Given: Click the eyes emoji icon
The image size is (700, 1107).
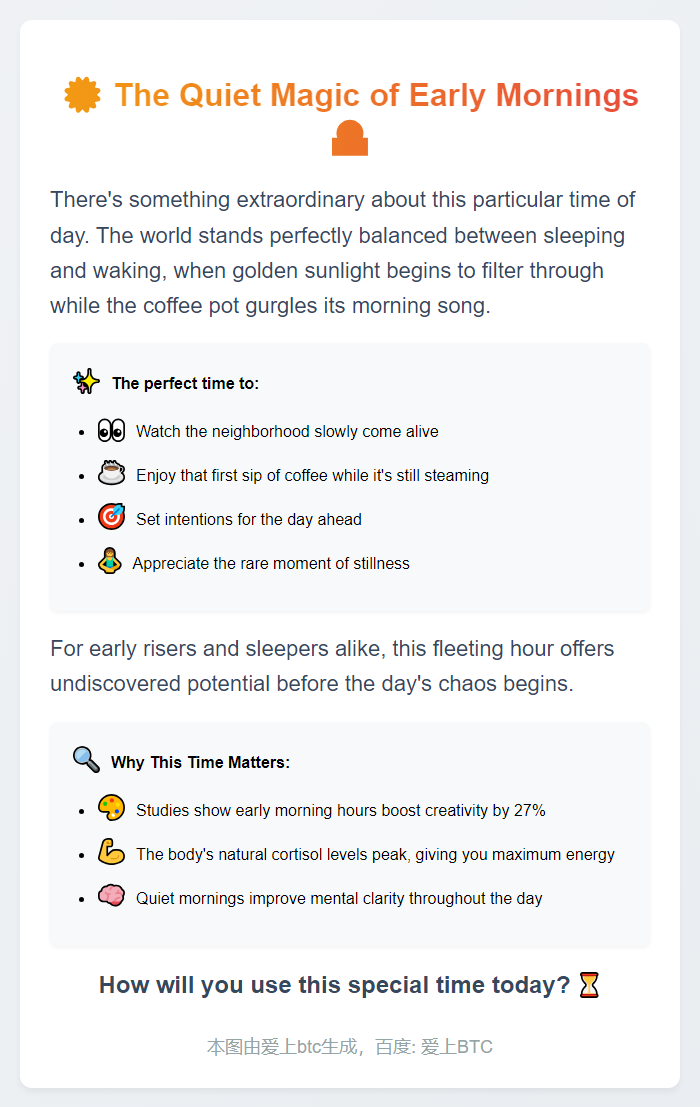Looking at the screenshot, I should (x=111, y=430).
